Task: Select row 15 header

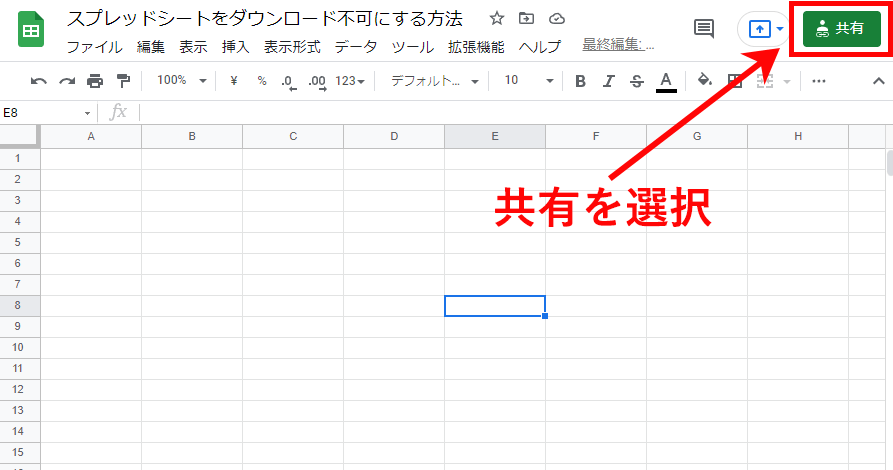Action: [x=20, y=452]
